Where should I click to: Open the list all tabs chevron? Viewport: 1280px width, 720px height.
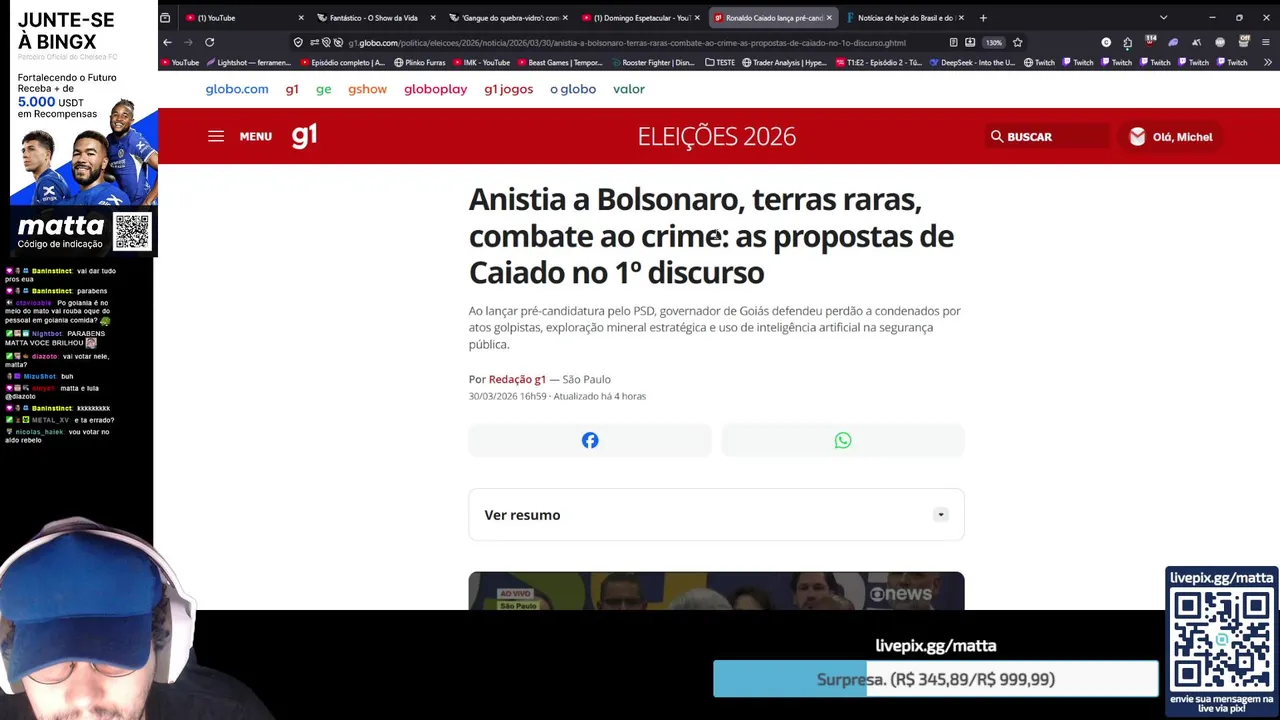point(1163,17)
